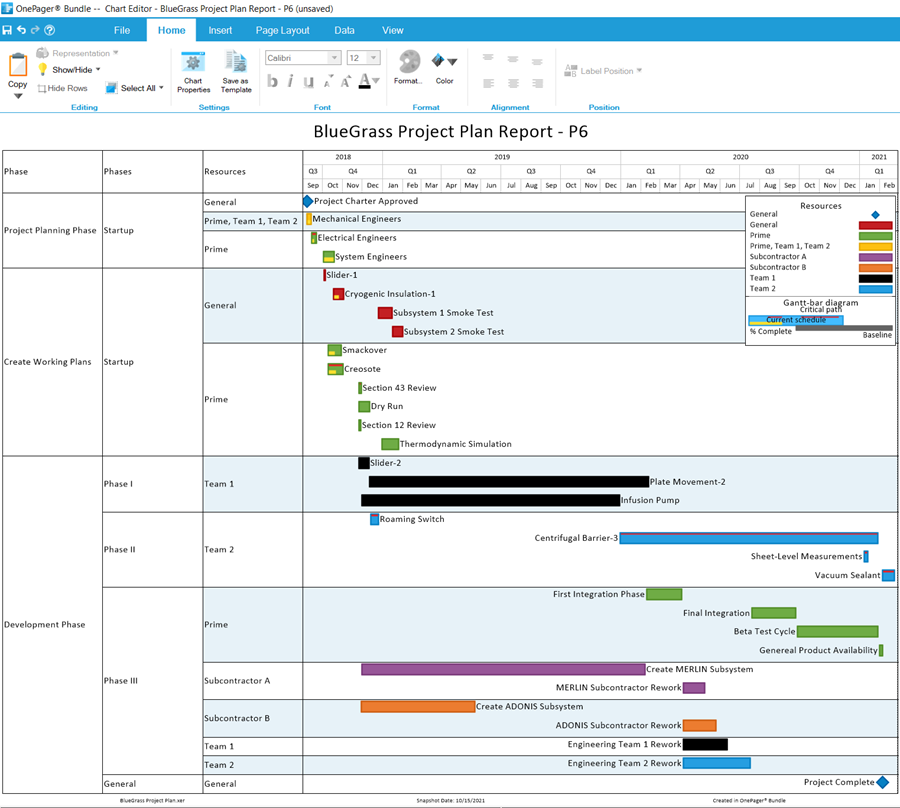Click the Hide Rows icon
Viewport: 900px width, 808px height.
(42, 88)
